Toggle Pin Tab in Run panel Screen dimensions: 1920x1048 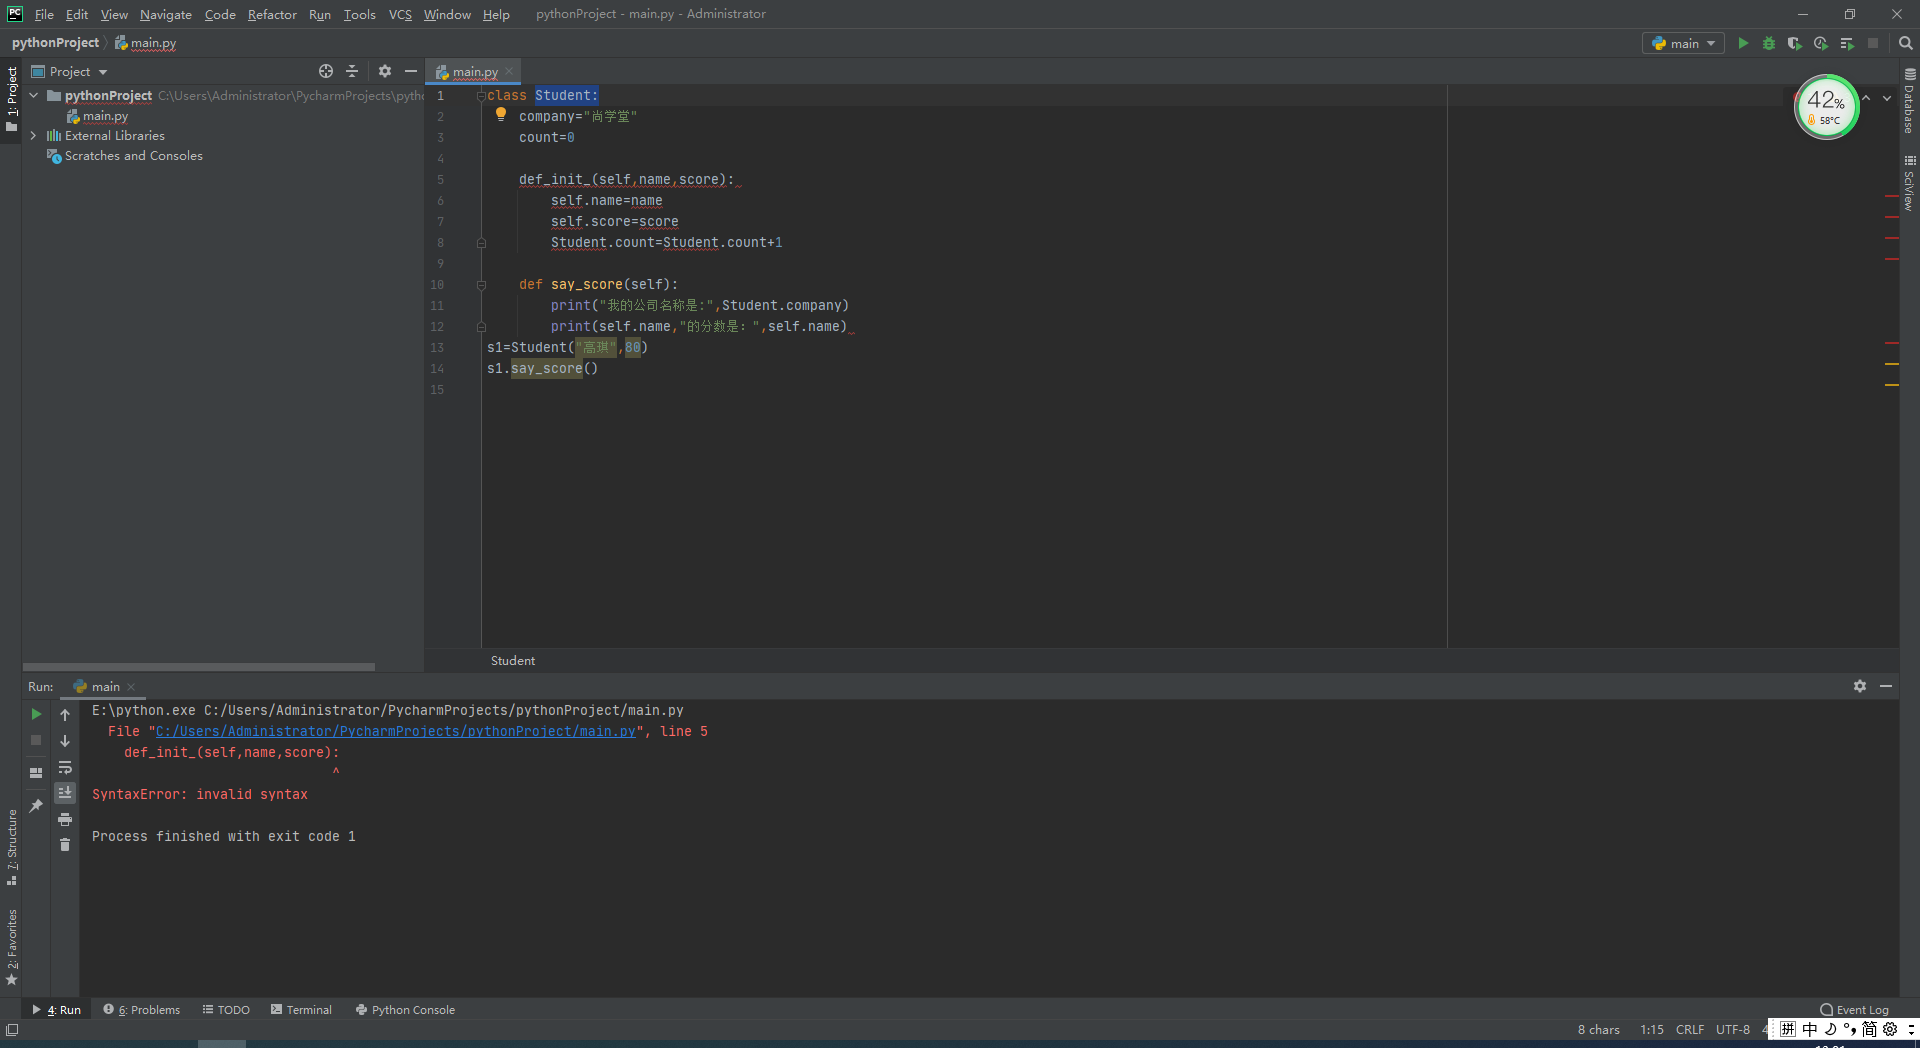point(36,805)
